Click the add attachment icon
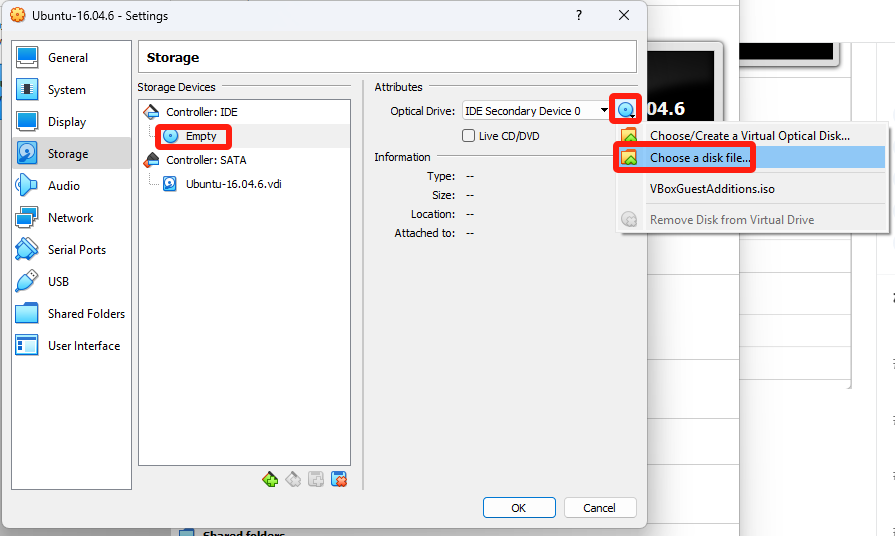 tap(316, 479)
